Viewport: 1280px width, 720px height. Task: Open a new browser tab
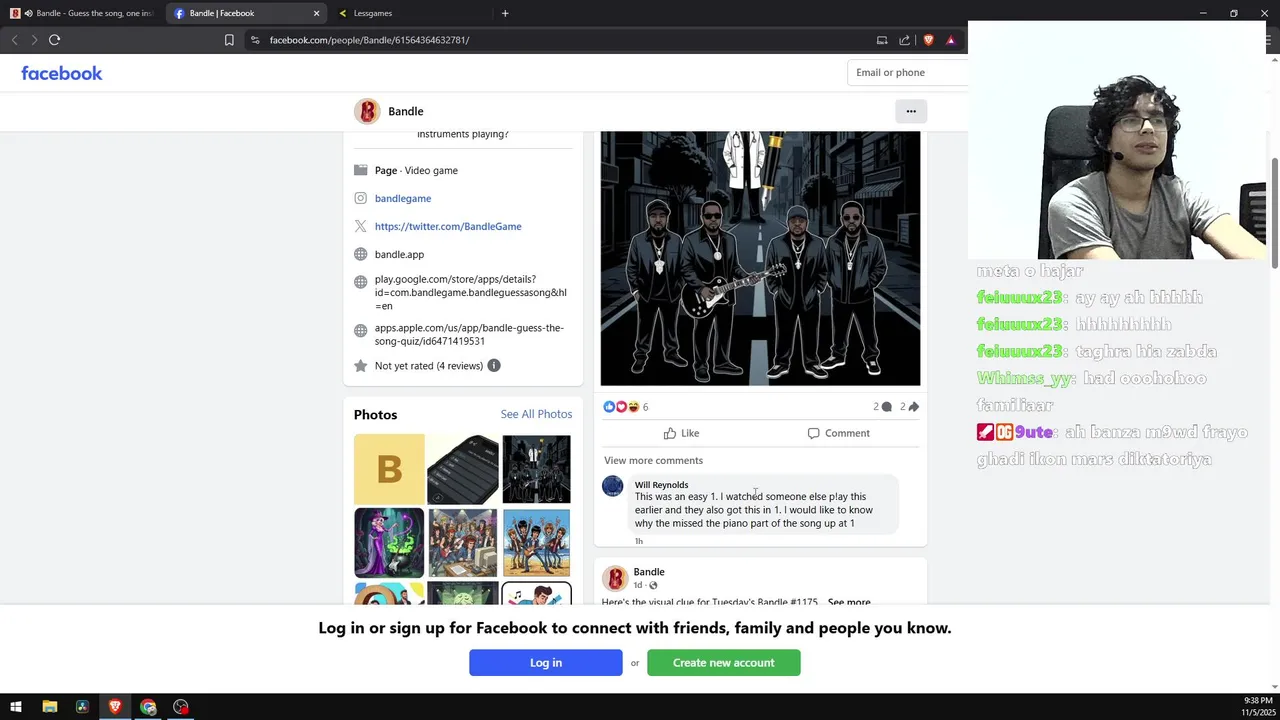pyautogui.click(x=505, y=13)
